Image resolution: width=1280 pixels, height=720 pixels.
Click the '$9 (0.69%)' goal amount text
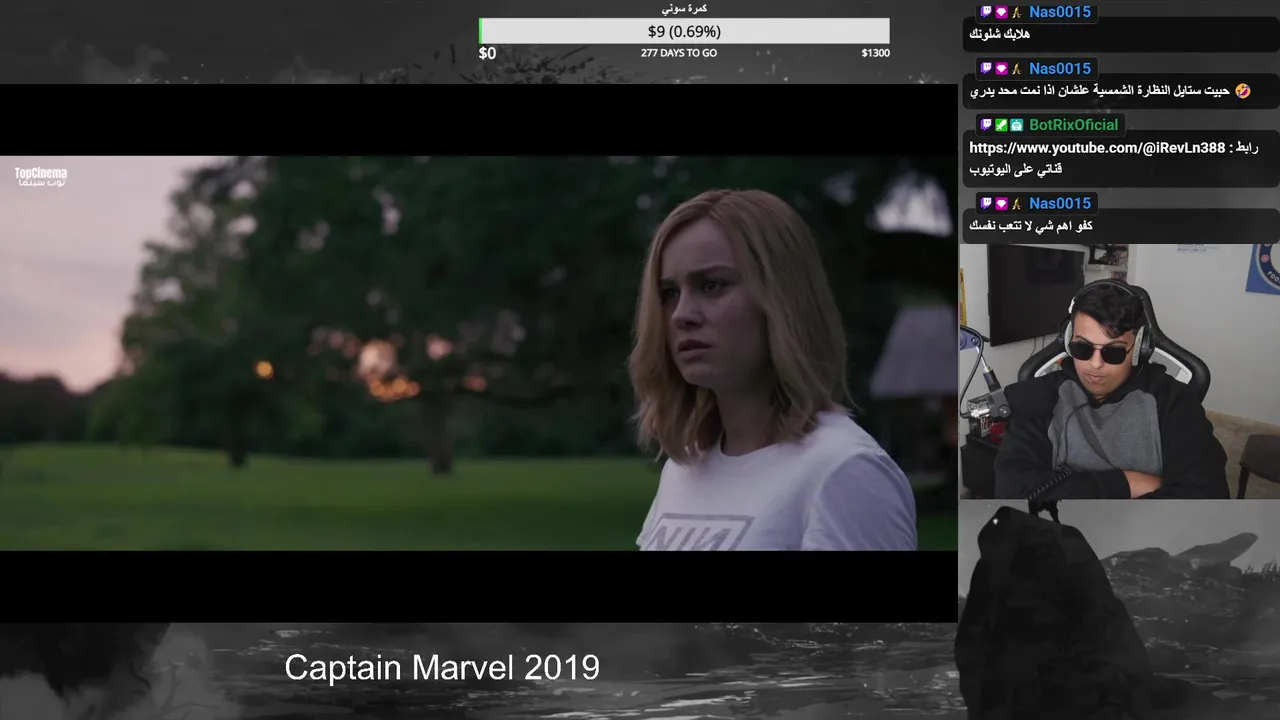(684, 32)
